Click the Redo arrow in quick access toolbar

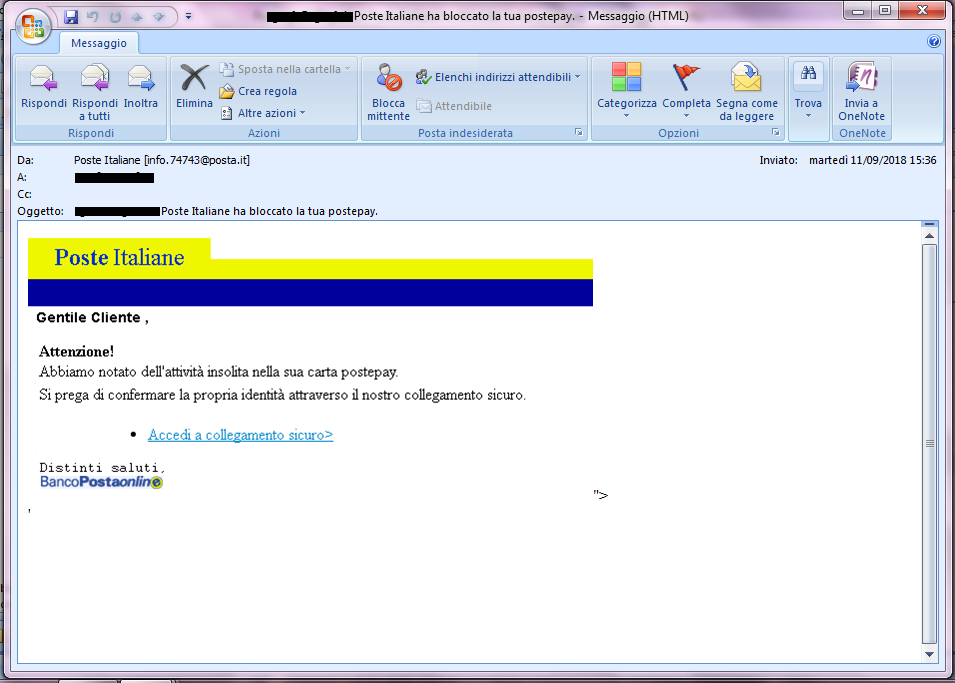[115, 17]
